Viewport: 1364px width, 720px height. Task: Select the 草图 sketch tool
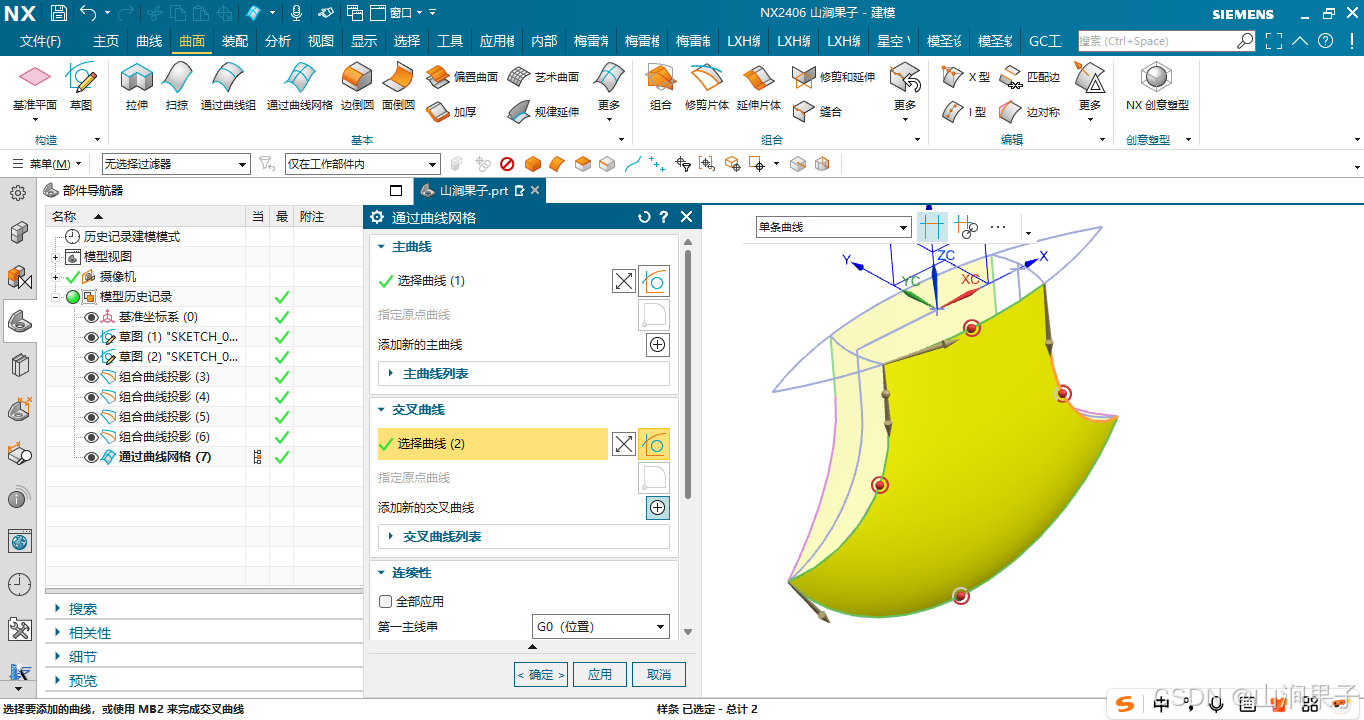coord(81,86)
